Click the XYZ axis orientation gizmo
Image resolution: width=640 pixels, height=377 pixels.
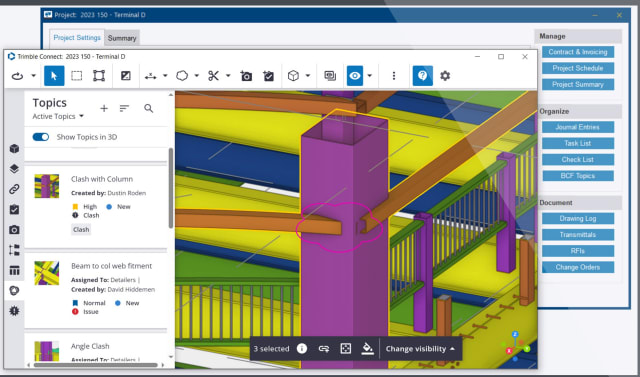click(516, 346)
